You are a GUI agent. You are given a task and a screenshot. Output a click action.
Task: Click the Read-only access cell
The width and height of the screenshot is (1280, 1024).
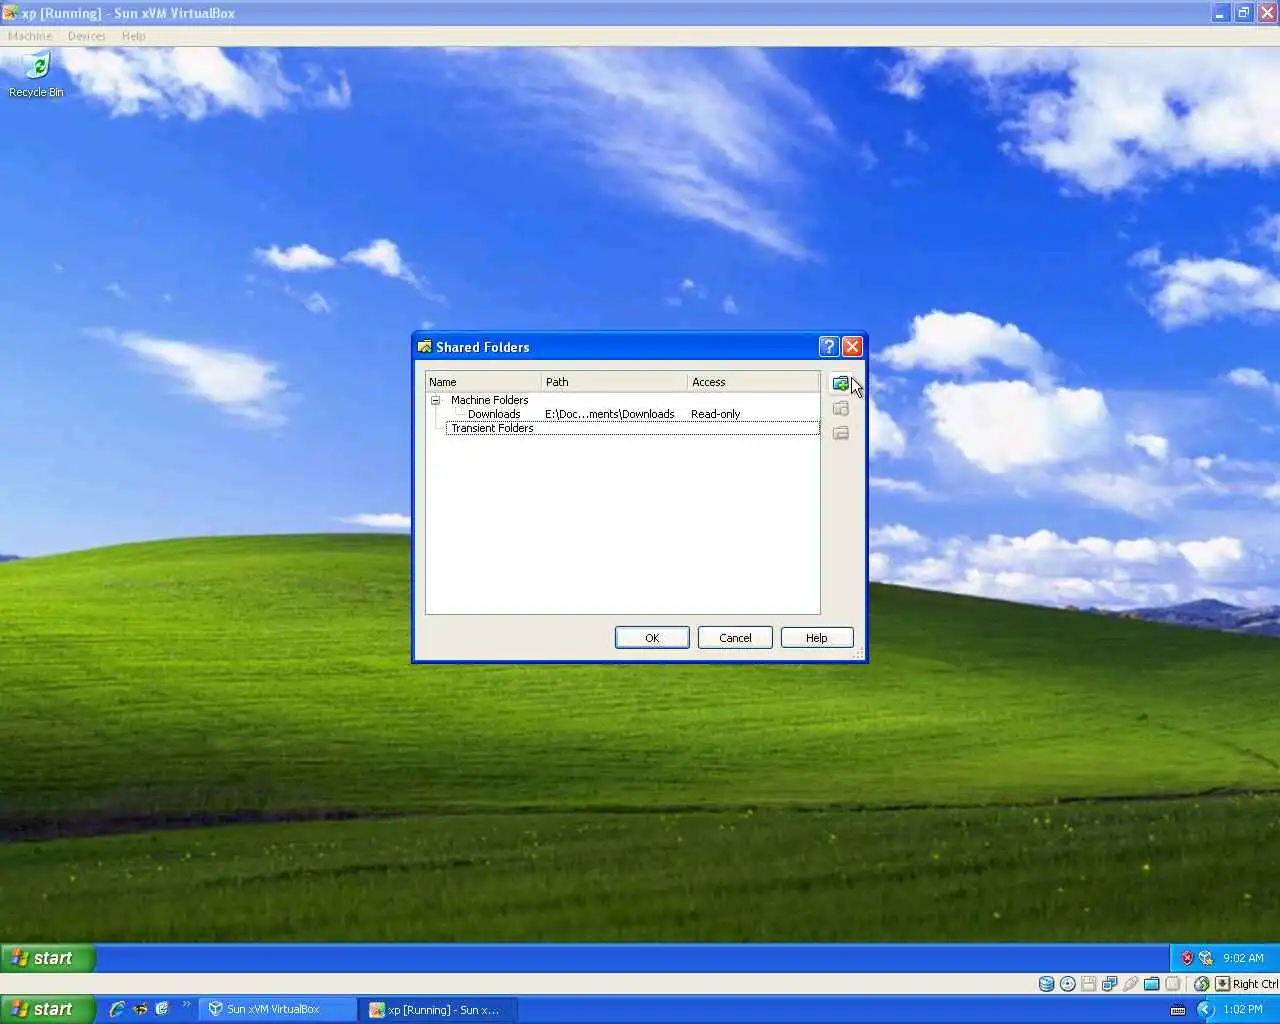[716, 414]
